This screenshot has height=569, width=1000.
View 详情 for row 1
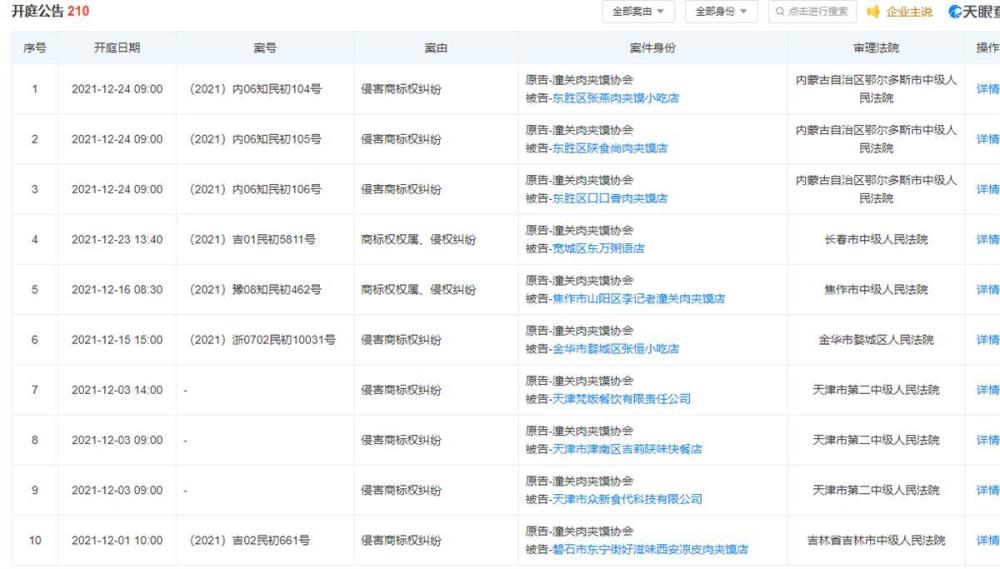coord(988,89)
